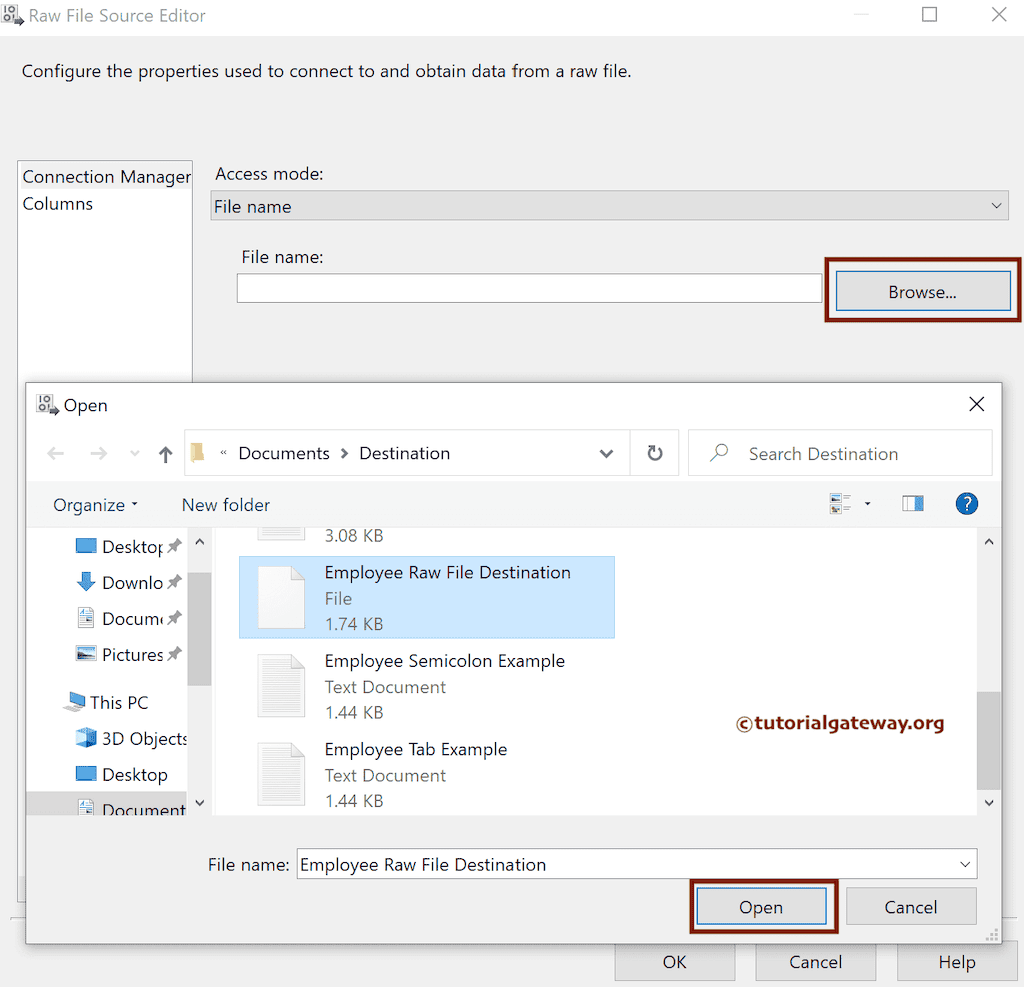The width and height of the screenshot is (1024, 987).
Task: Select Employee Tab Example file
Action: 426,774
